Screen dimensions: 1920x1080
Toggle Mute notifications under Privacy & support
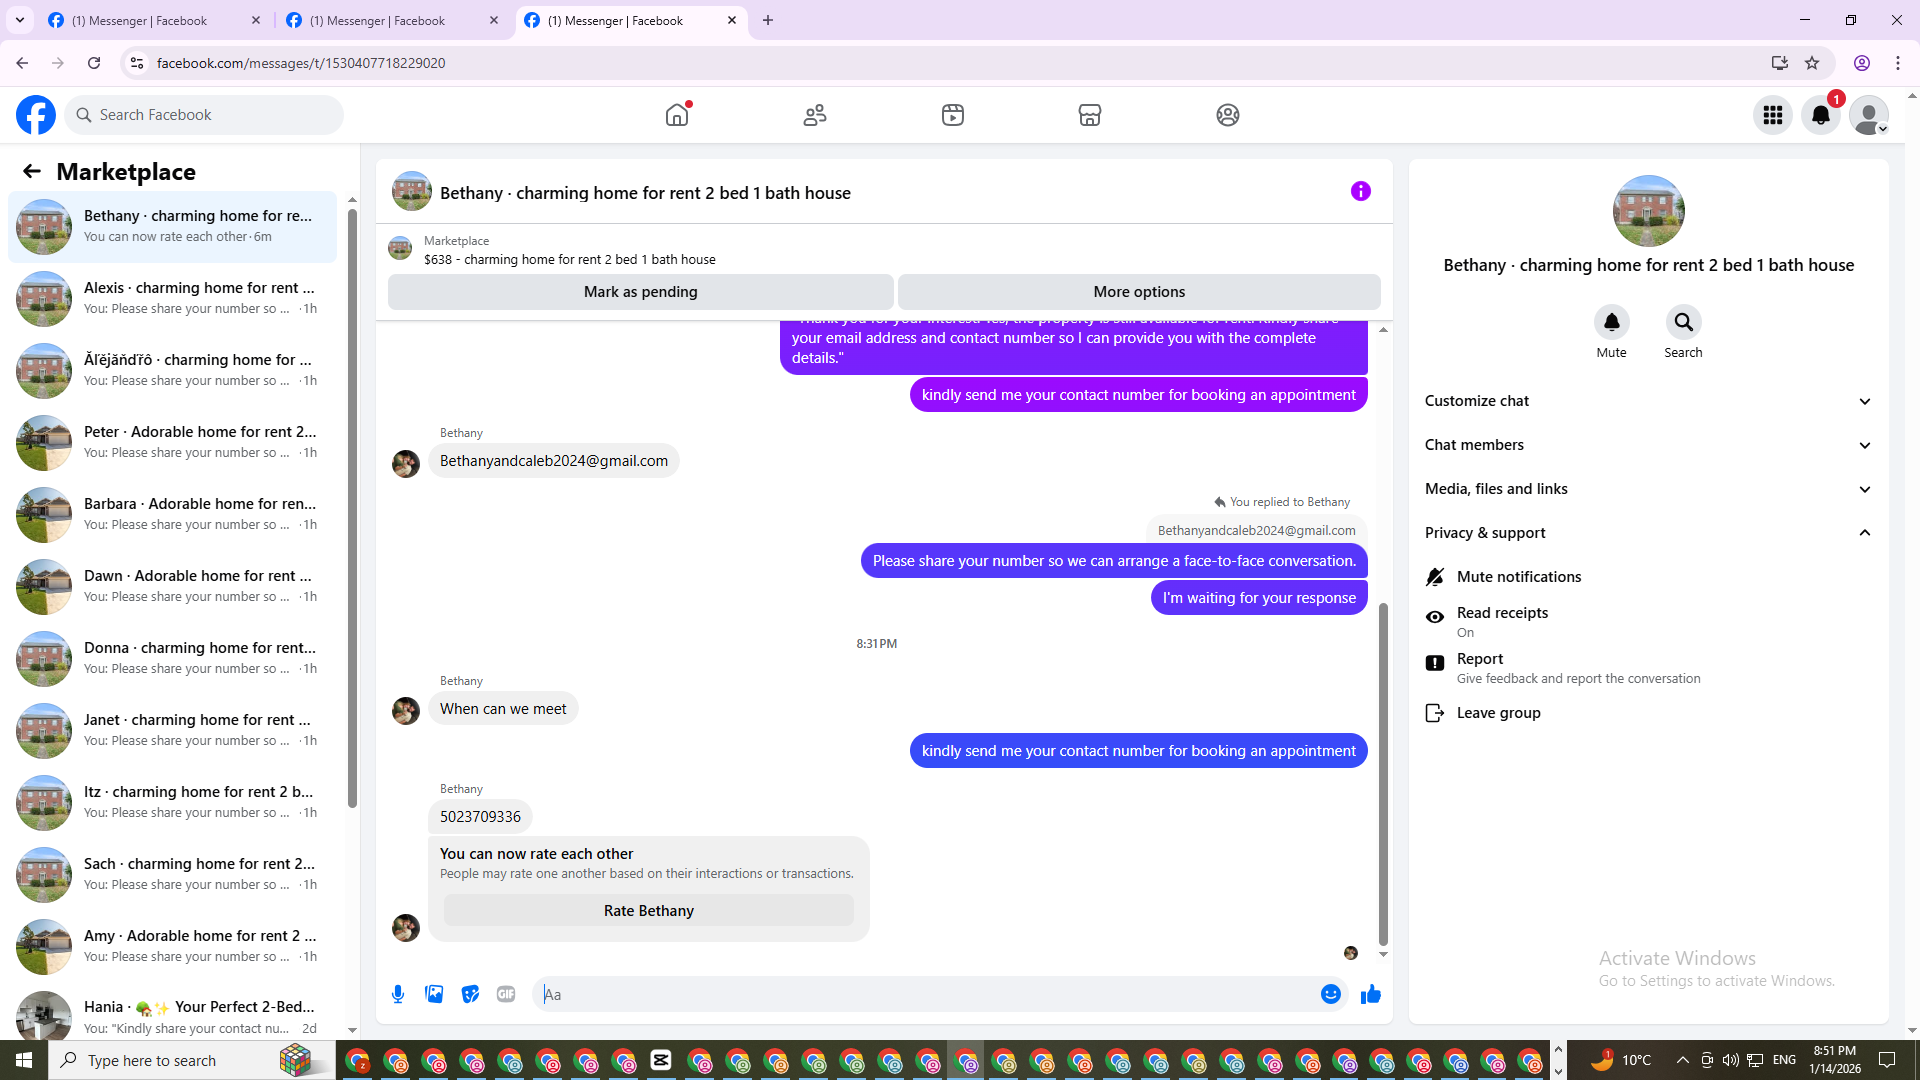(1518, 577)
